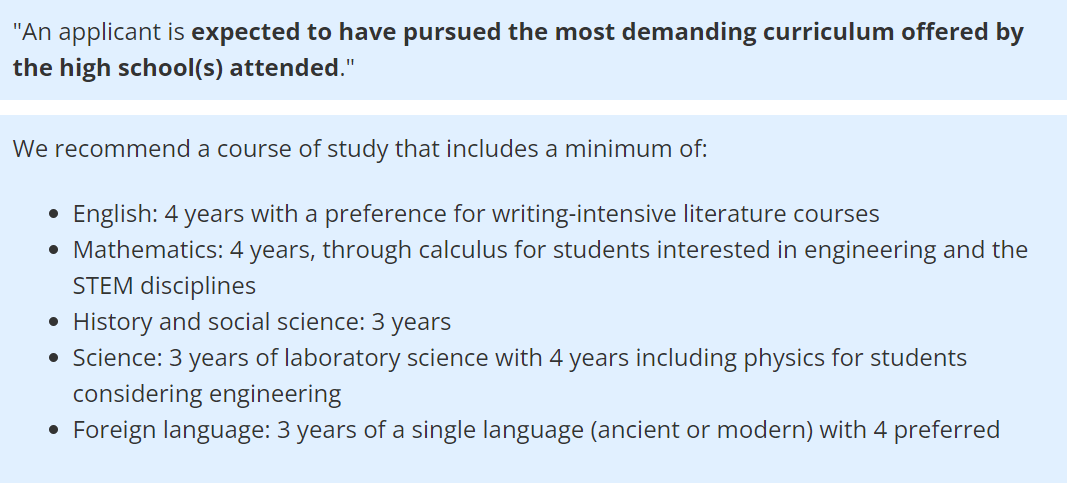The width and height of the screenshot is (1067, 483).
Task: Select the "History and social science" list item
Action: [262, 322]
